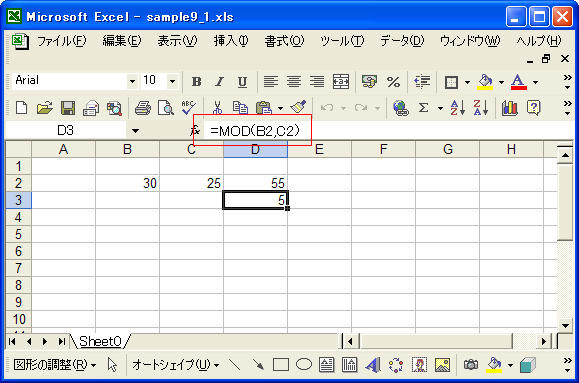Open the 書式 menu
The image size is (579, 383).
[x=284, y=41]
